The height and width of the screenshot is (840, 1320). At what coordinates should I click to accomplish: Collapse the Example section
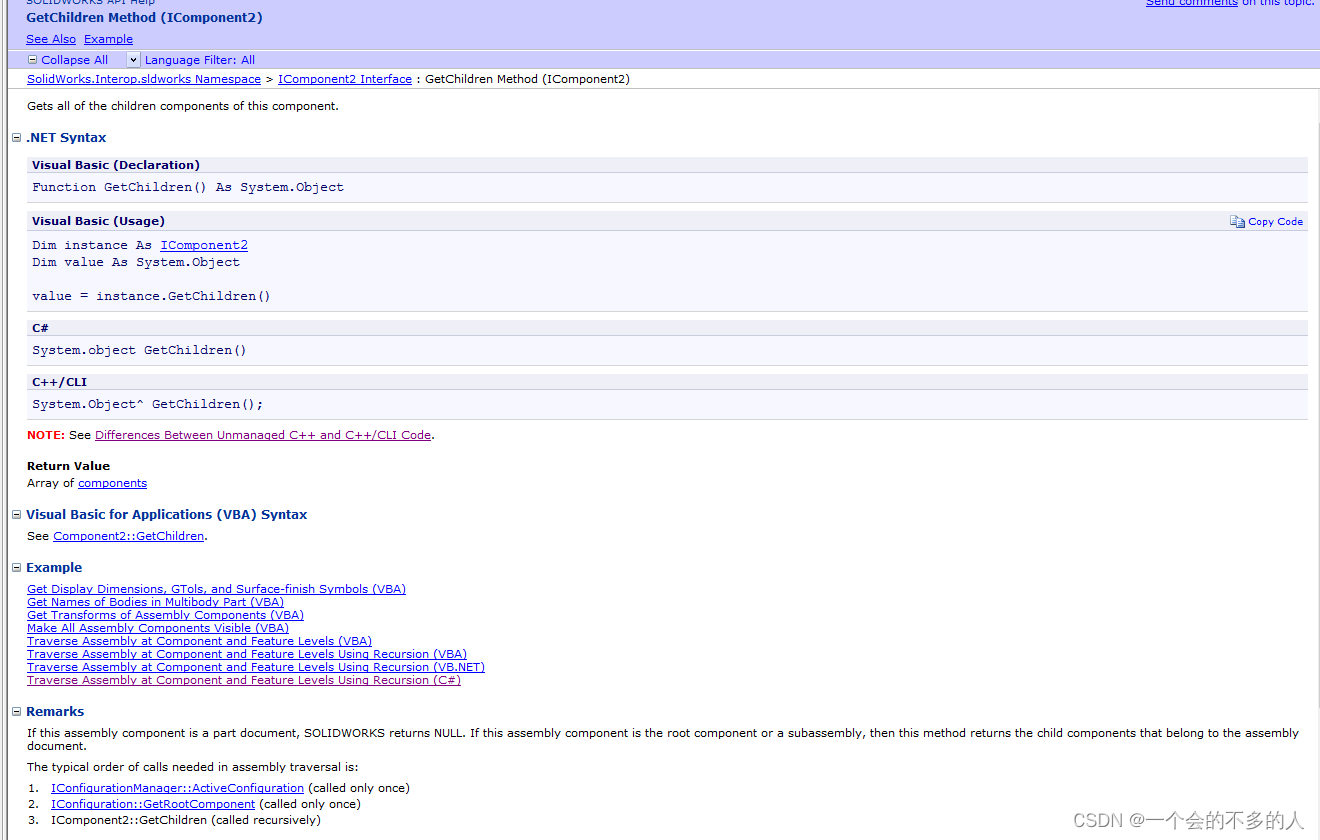(x=16, y=567)
